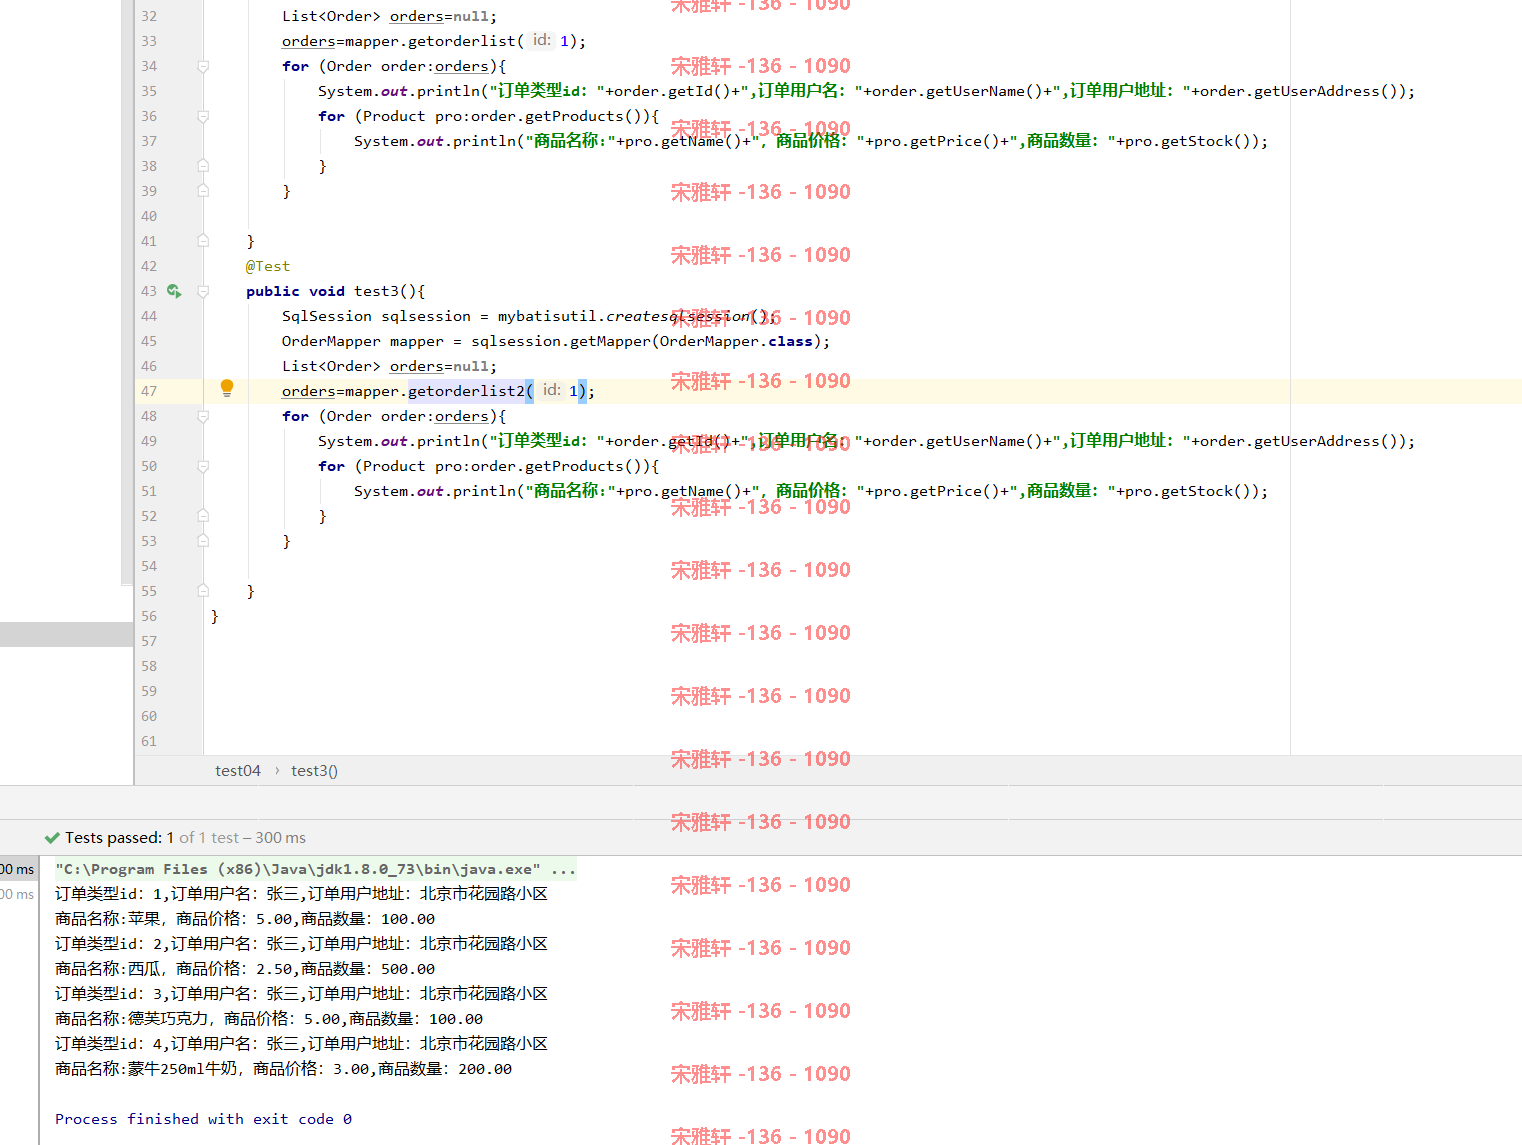The height and width of the screenshot is (1145, 1522).
Task: Toggle fold marker at line 38 closing brace
Action: 203,166
